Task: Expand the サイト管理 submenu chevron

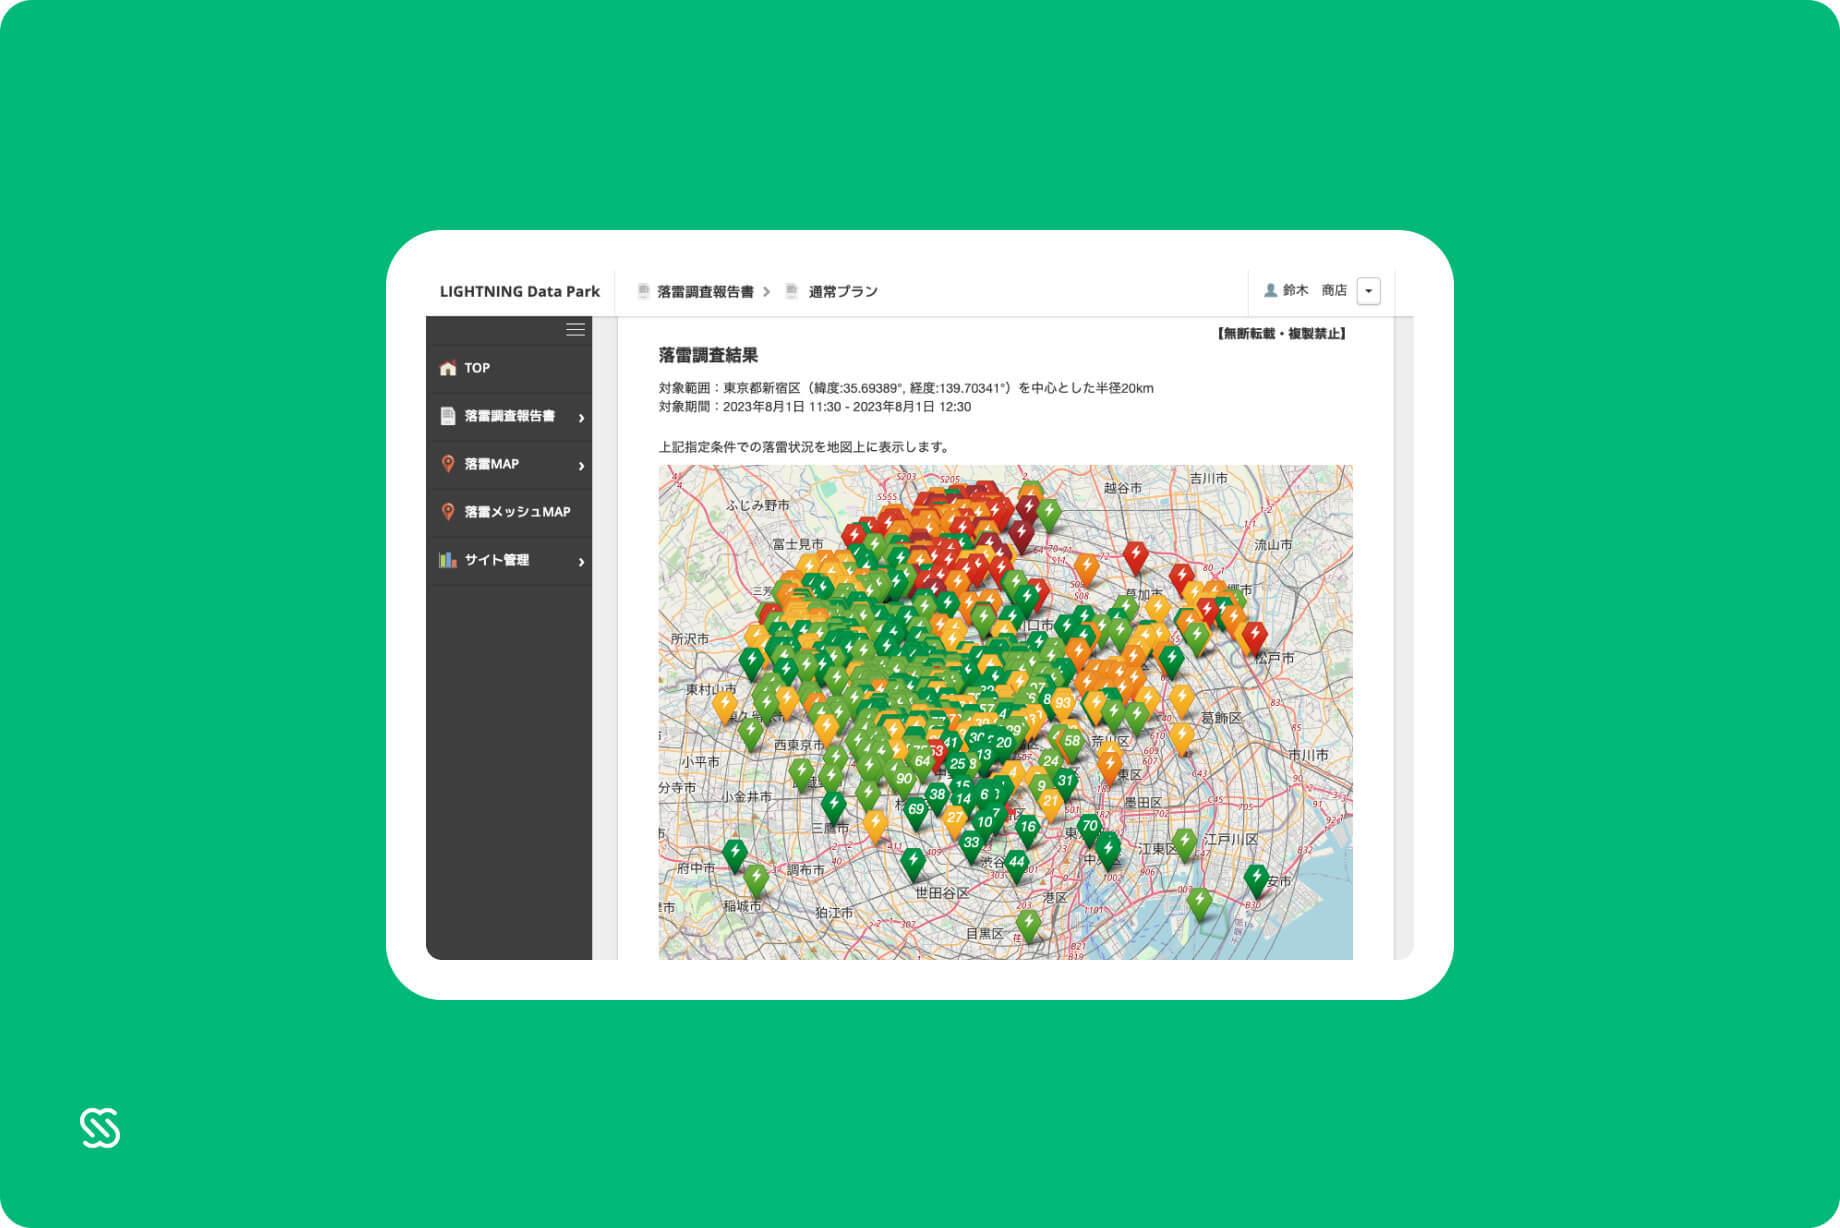Action: pyautogui.click(x=581, y=562)
